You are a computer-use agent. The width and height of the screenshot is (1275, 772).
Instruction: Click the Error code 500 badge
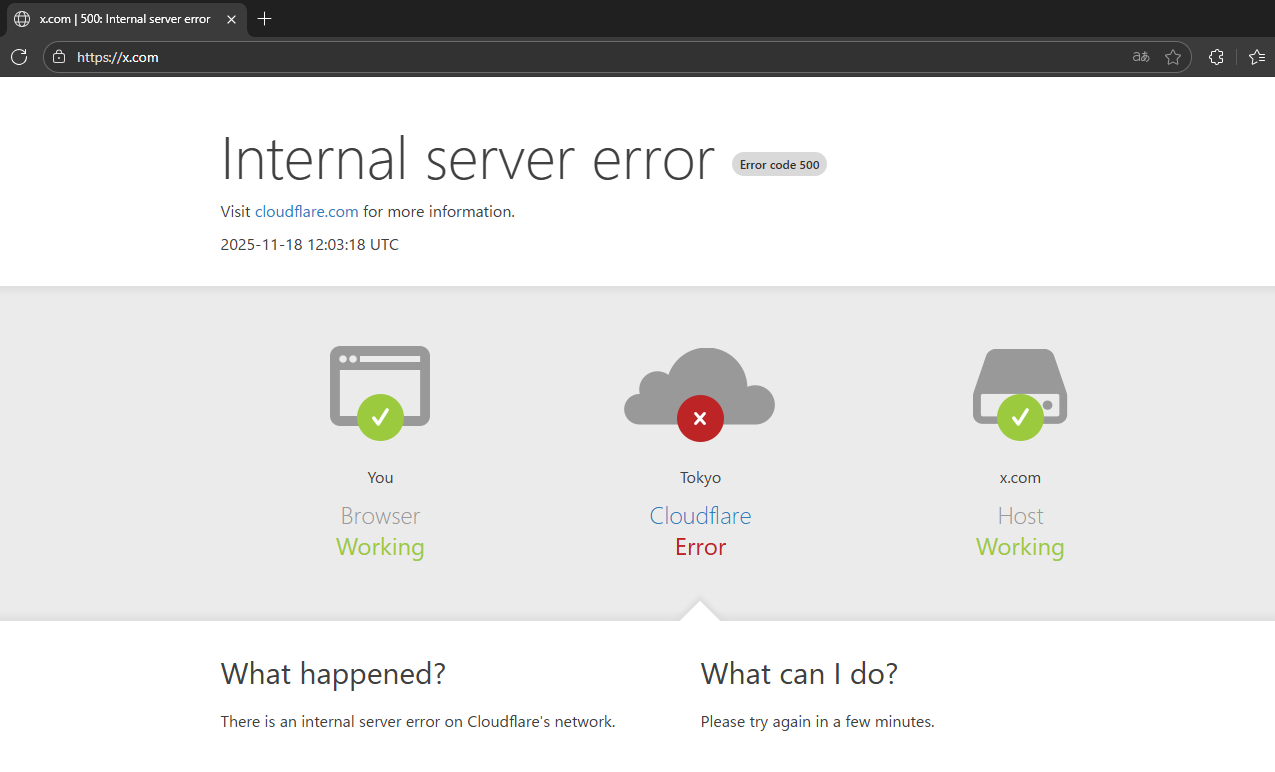779,165
